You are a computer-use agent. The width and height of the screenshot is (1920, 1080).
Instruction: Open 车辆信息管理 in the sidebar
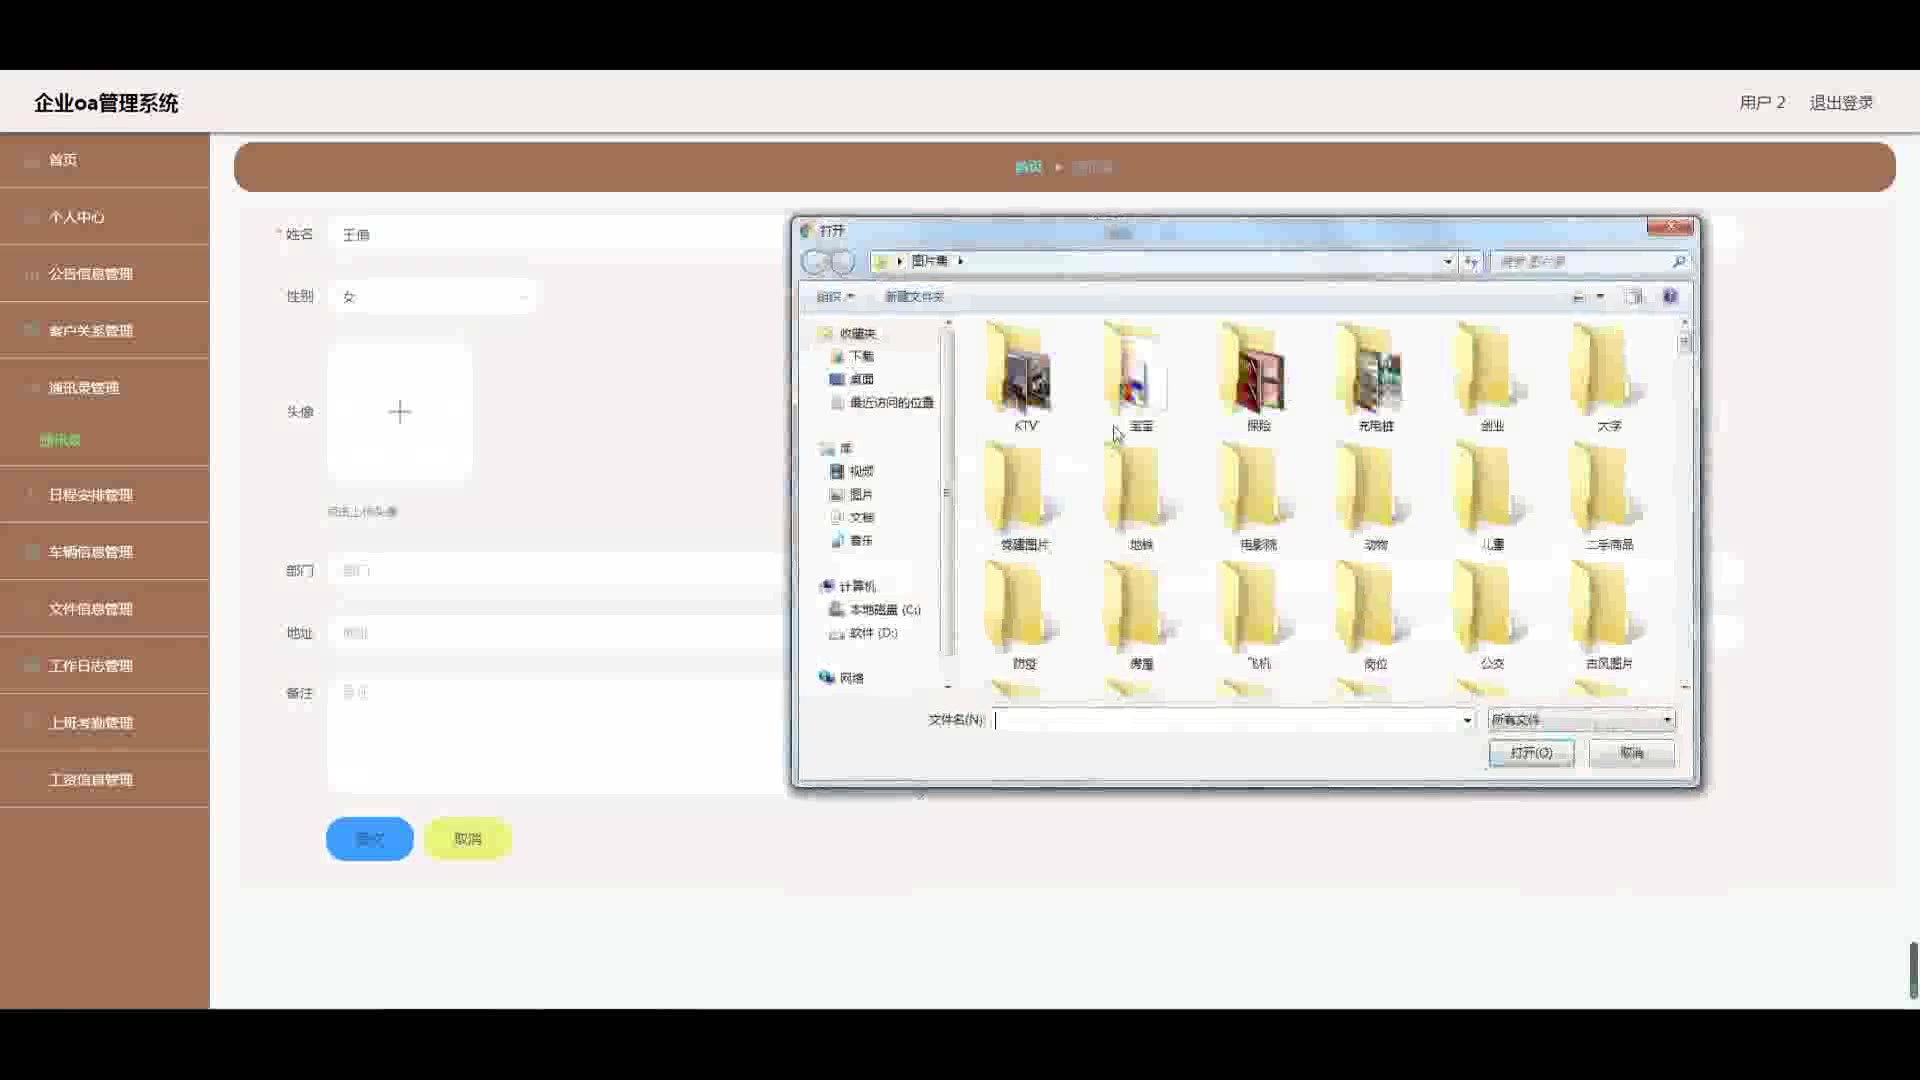pyautogui.click(x=105, y=552)
